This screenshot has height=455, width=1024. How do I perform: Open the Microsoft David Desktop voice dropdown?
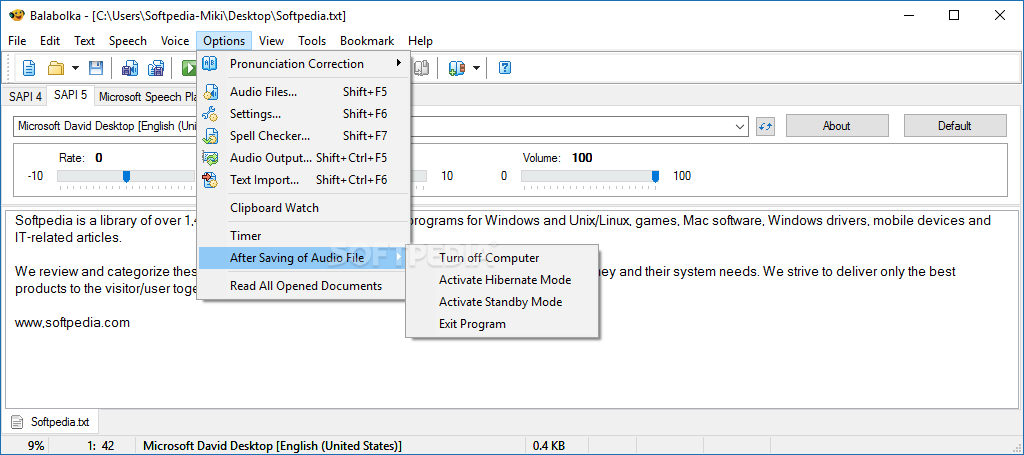[741, 126]
